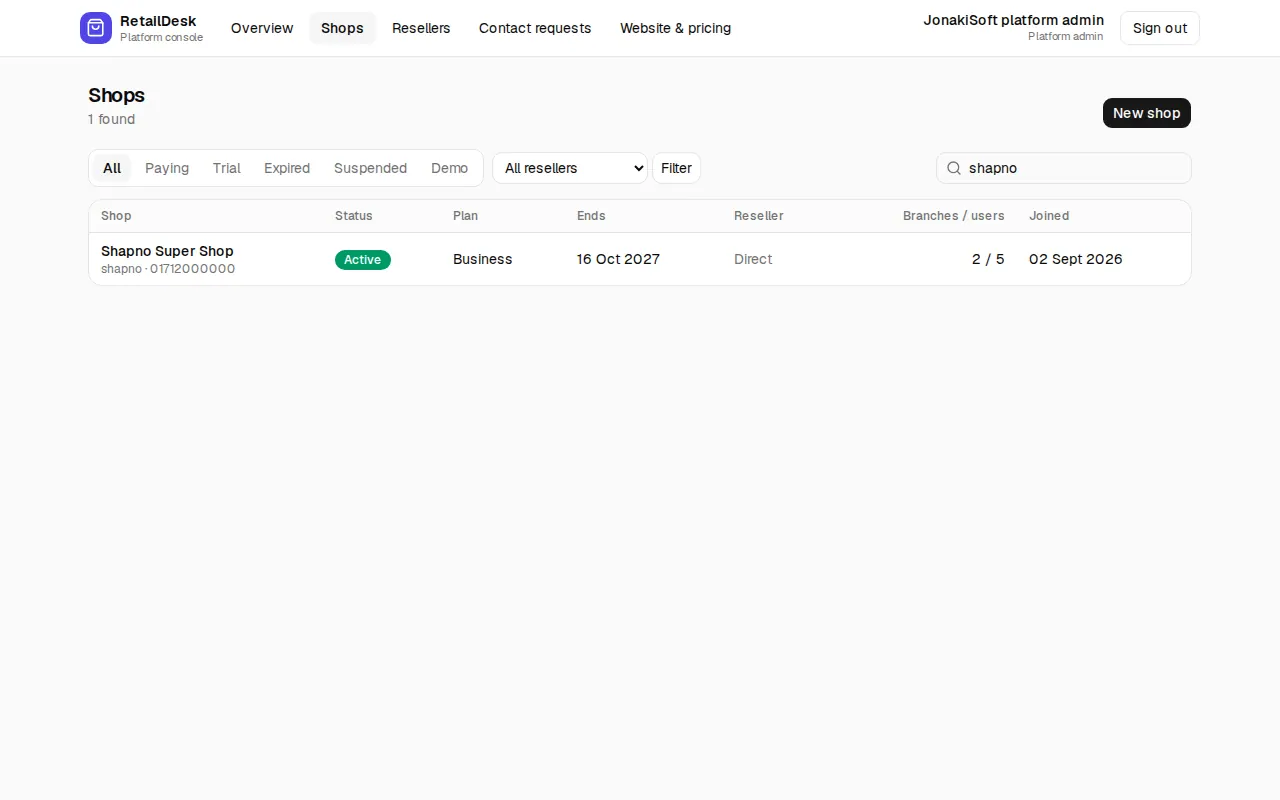Click the 2 / 5 branches users value
Image resolution: width=1280 pixels, height=800 pixels.
click(x=988, y=259)
